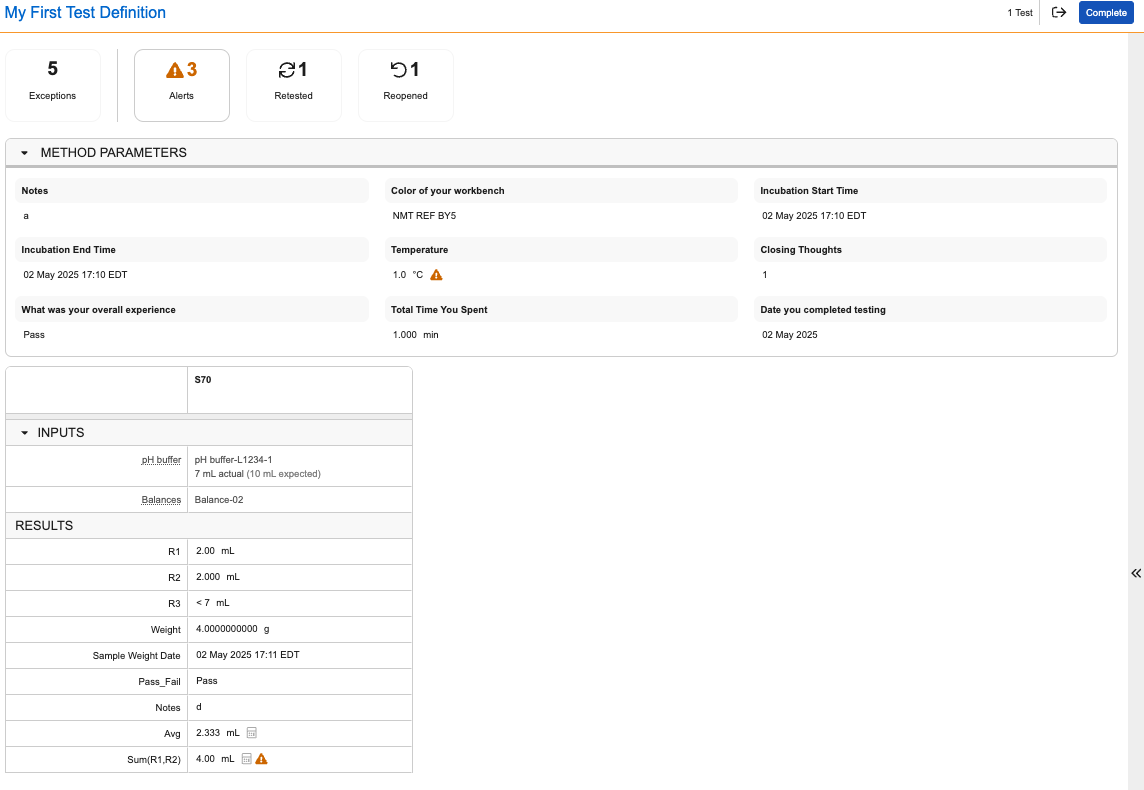The width and height of the screenshot is (1144, 790).
Task: Click the R1 value 2.00 mL
Action: pyautogui.click(x=215, y=551)
